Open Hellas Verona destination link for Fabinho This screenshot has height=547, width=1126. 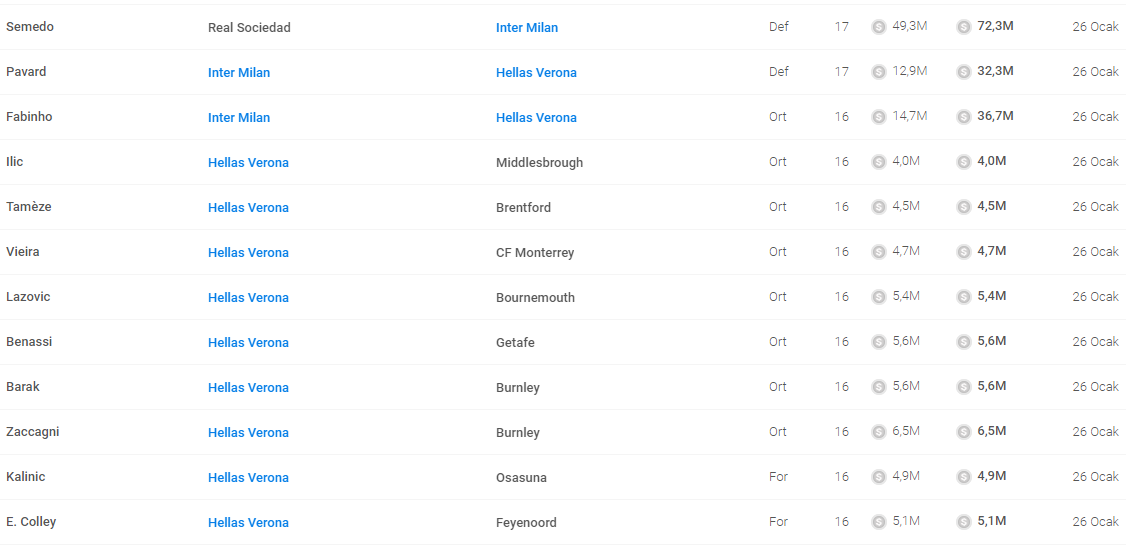[x=536, y=118]
